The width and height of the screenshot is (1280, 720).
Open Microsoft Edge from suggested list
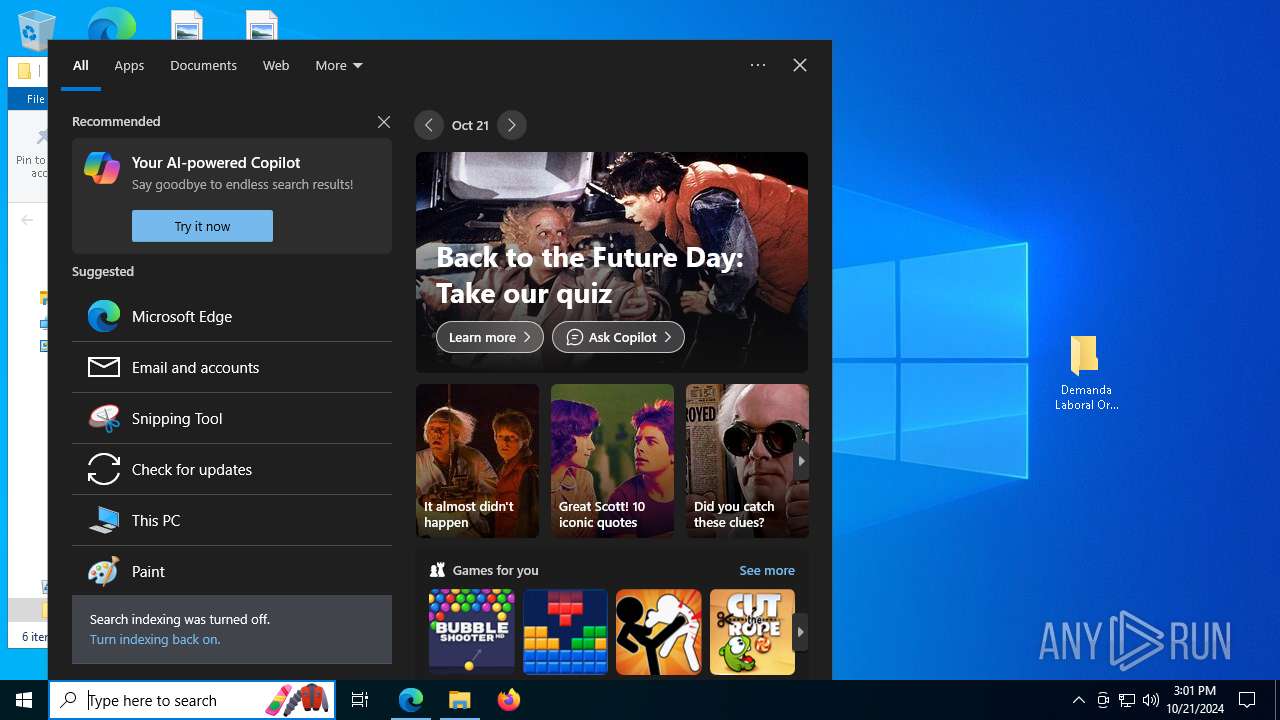(x=232, y=316)
